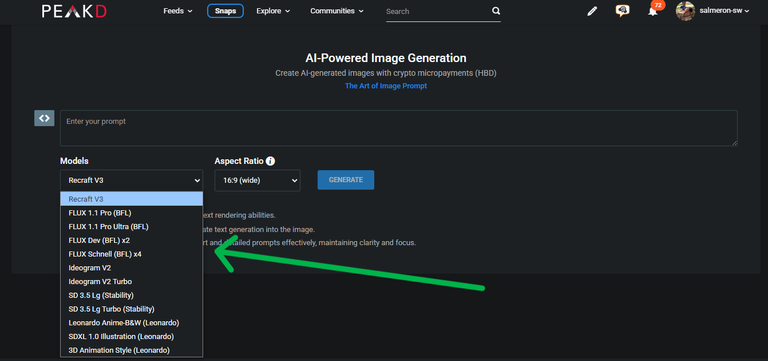
Task: Select FLUX Dev (BFL) x2 option
Action: [x=131, y=241]
